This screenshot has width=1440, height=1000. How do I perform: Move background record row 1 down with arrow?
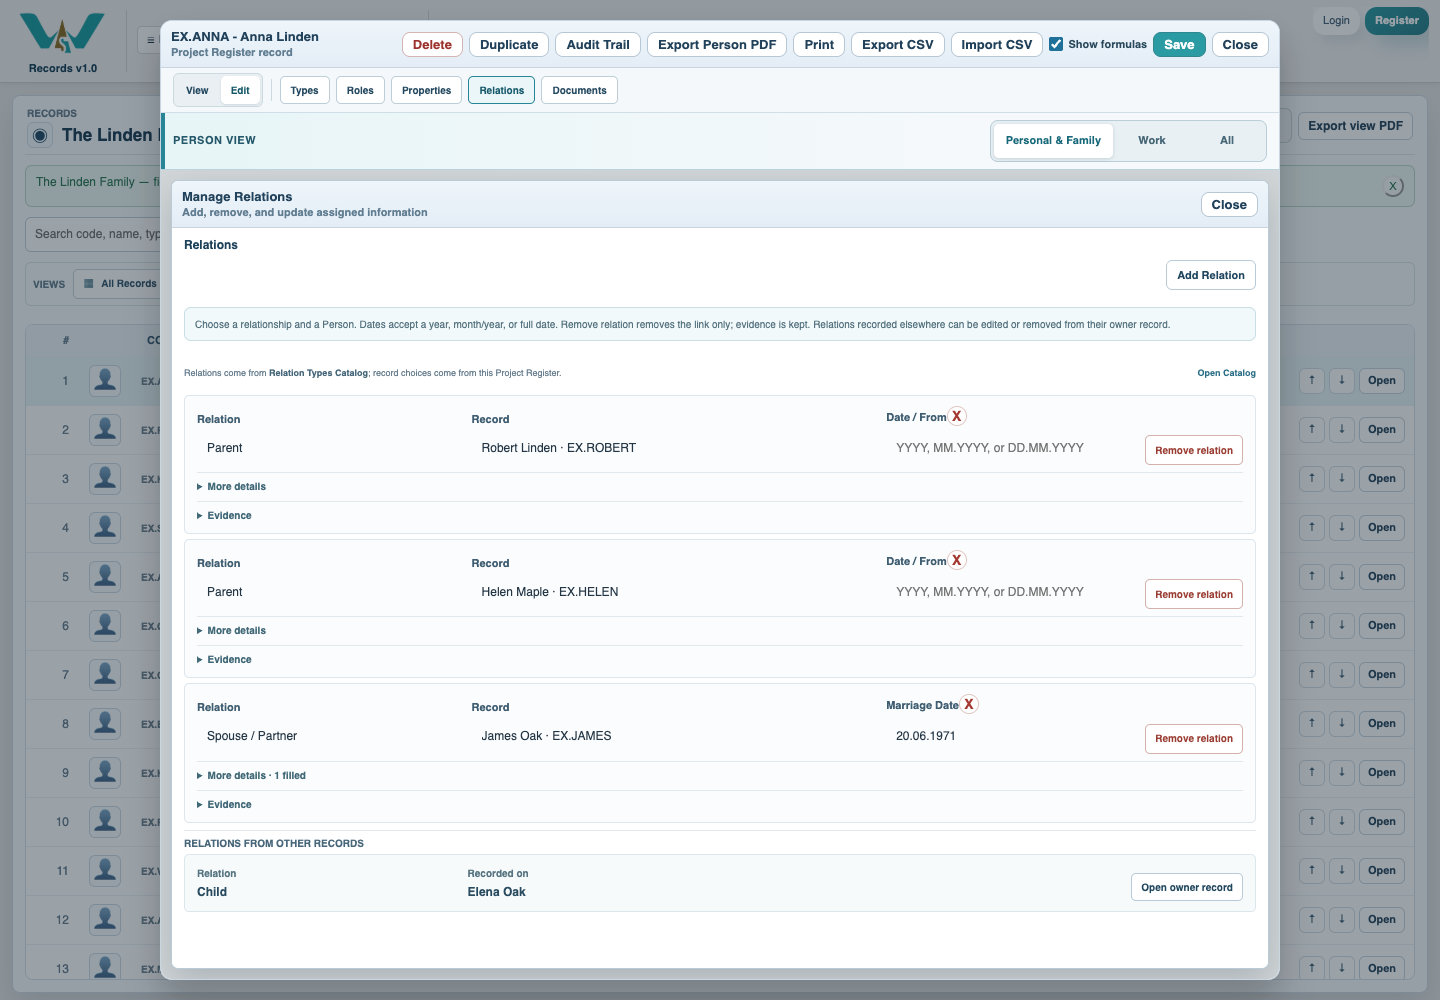(x=1342, y=380)
